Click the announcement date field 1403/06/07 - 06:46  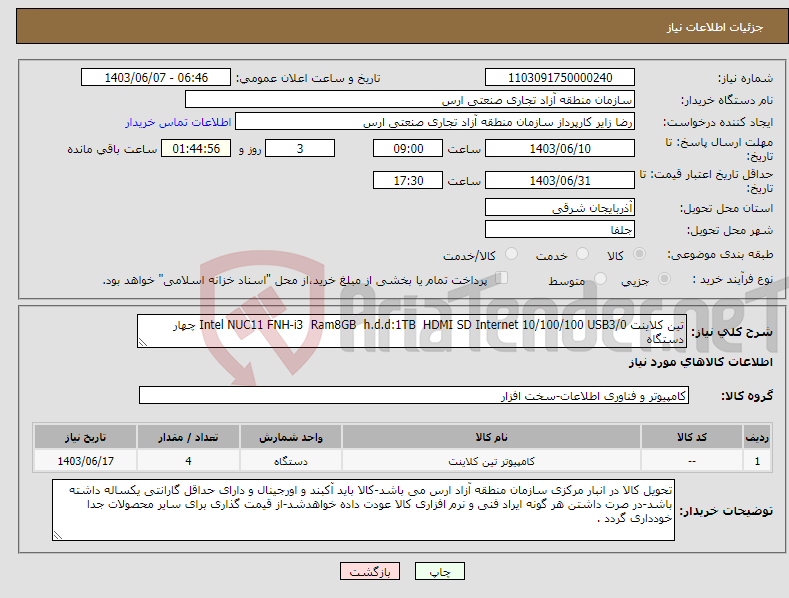coord(156,78)
